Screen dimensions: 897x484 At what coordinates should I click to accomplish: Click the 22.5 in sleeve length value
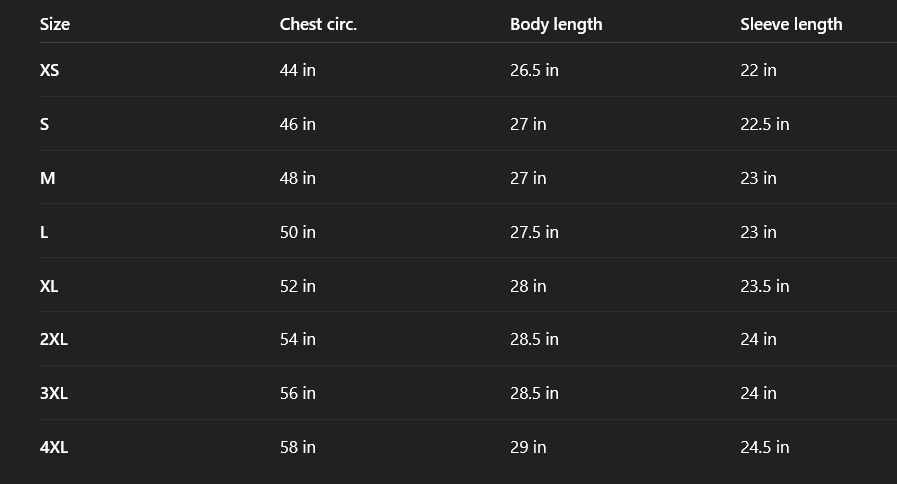click(765, 124)
